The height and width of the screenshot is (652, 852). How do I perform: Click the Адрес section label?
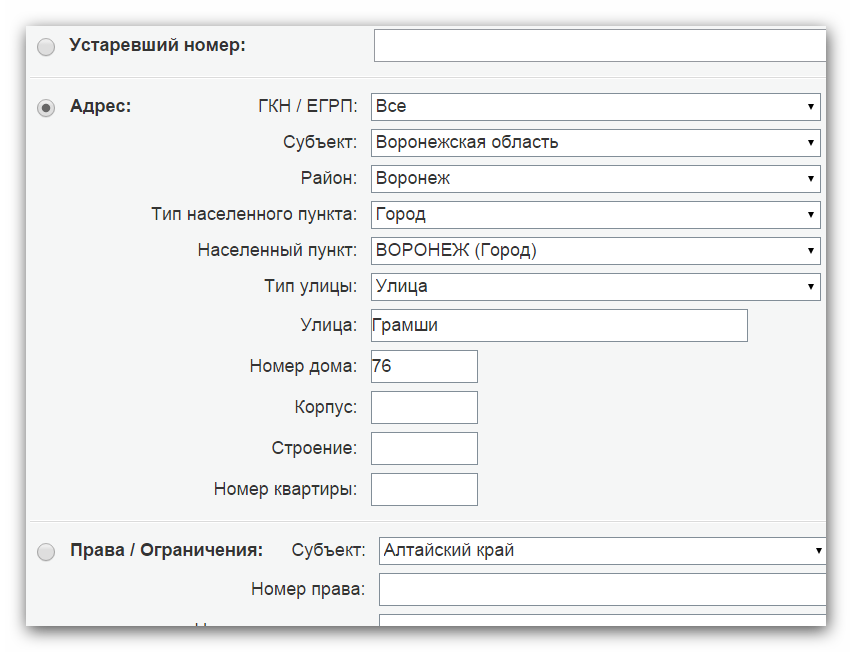click(x=100, y=106)
